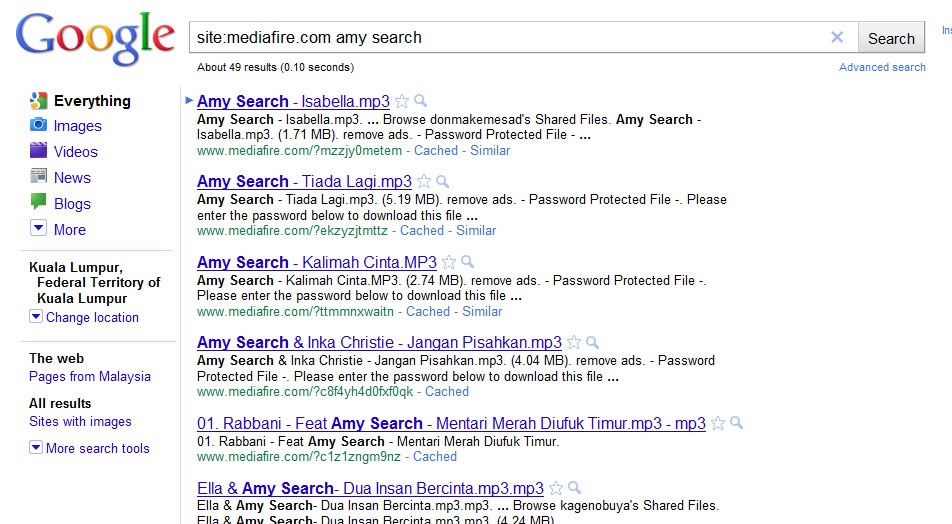
Task: Clear the search box with X
Action: point(837,37)
